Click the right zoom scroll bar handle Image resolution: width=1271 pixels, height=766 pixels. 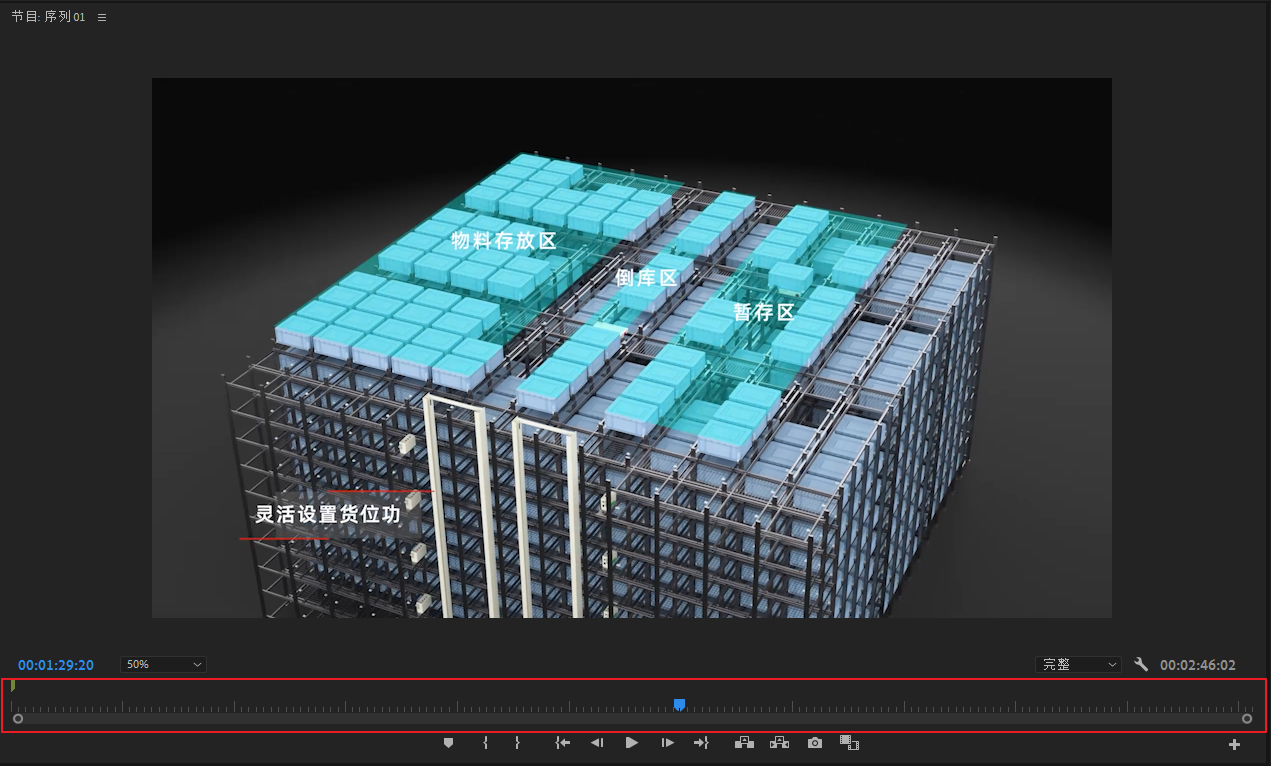point(1247,718)
